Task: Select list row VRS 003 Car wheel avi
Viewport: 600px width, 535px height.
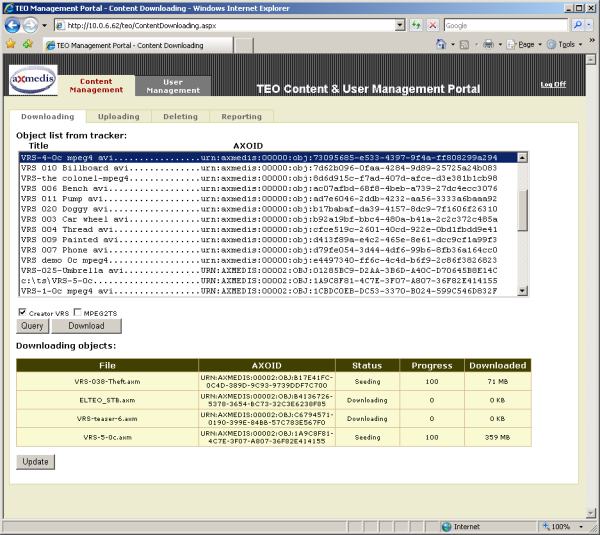Action: [268, 219]
